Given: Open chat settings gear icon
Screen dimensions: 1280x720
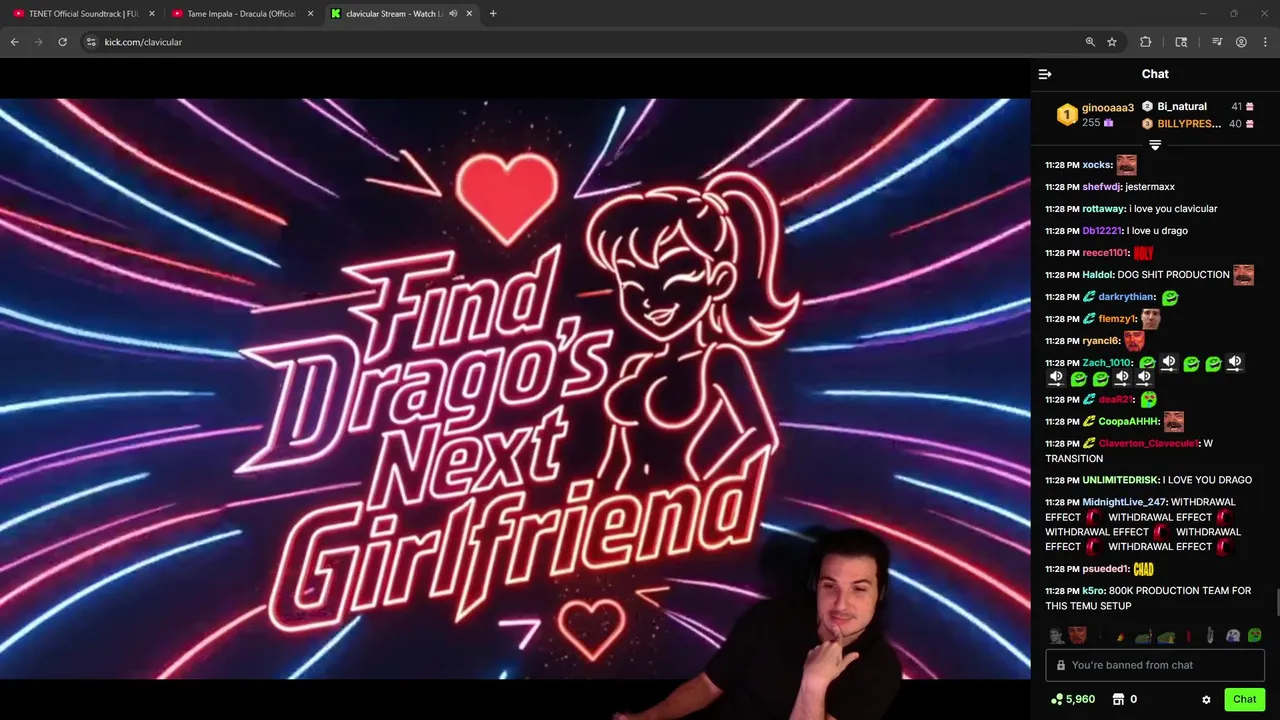Looking at the screenshot, I should [x=1206, y=700].
